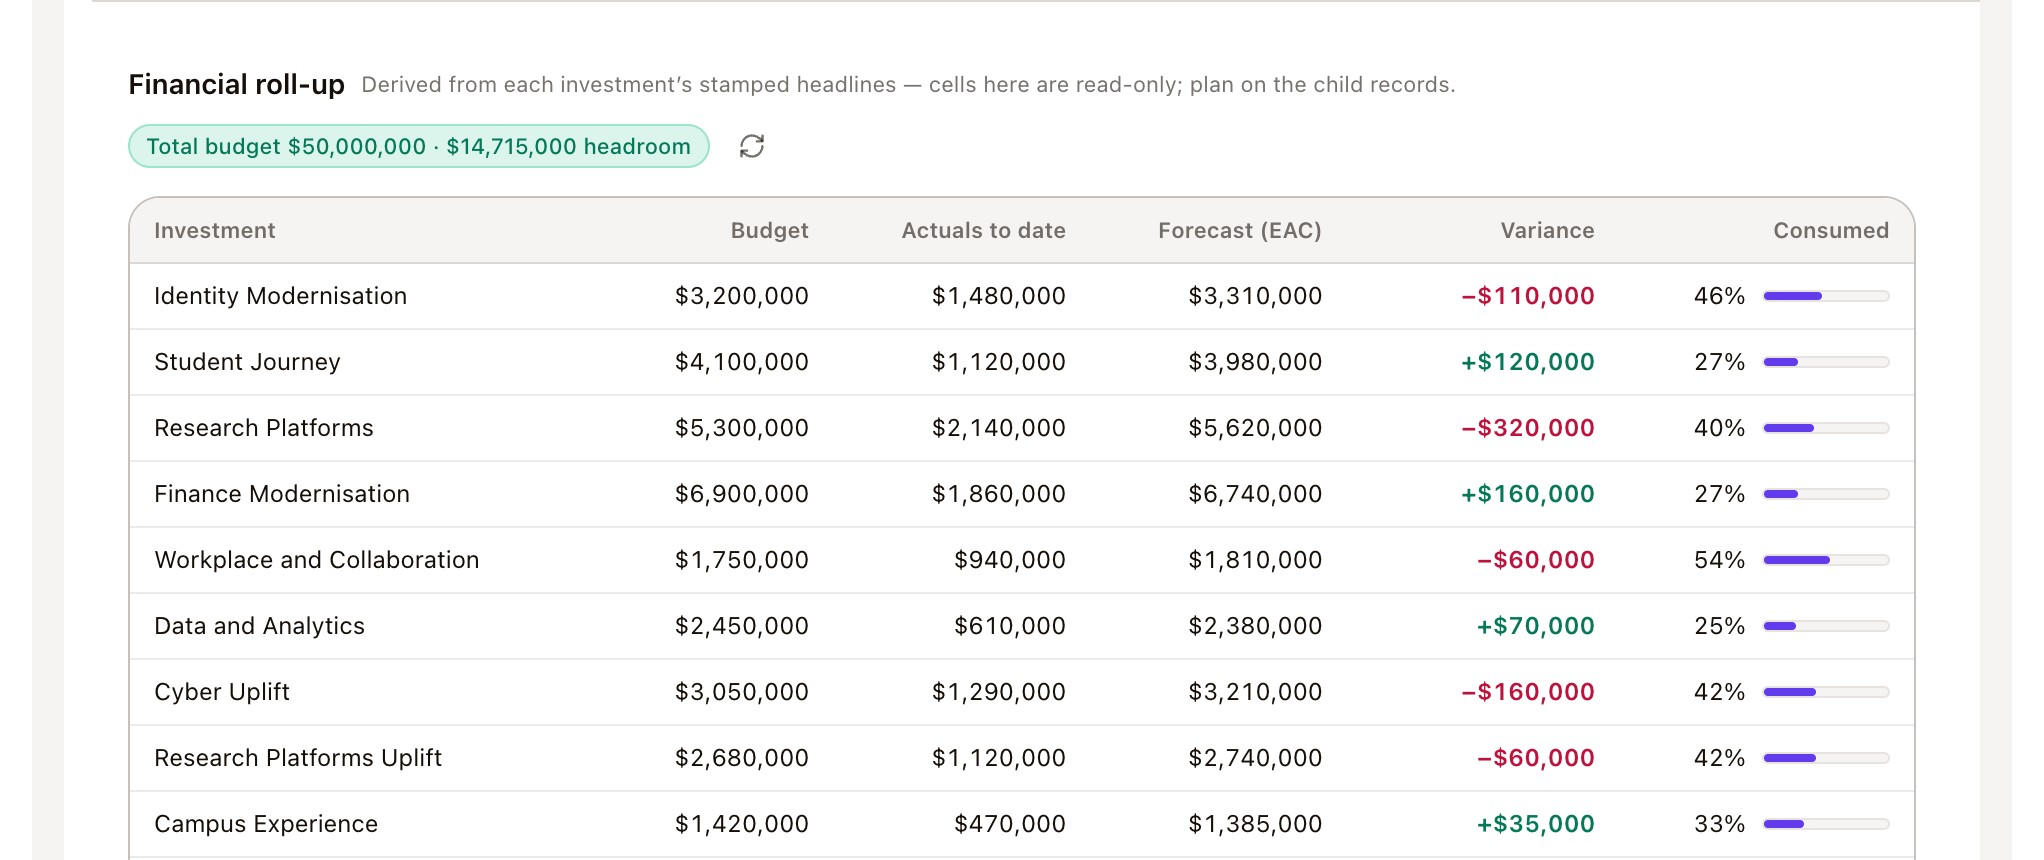Select the Student Journey investment name
This screenshot has height=860, width=2044.
tap(248, 362)
